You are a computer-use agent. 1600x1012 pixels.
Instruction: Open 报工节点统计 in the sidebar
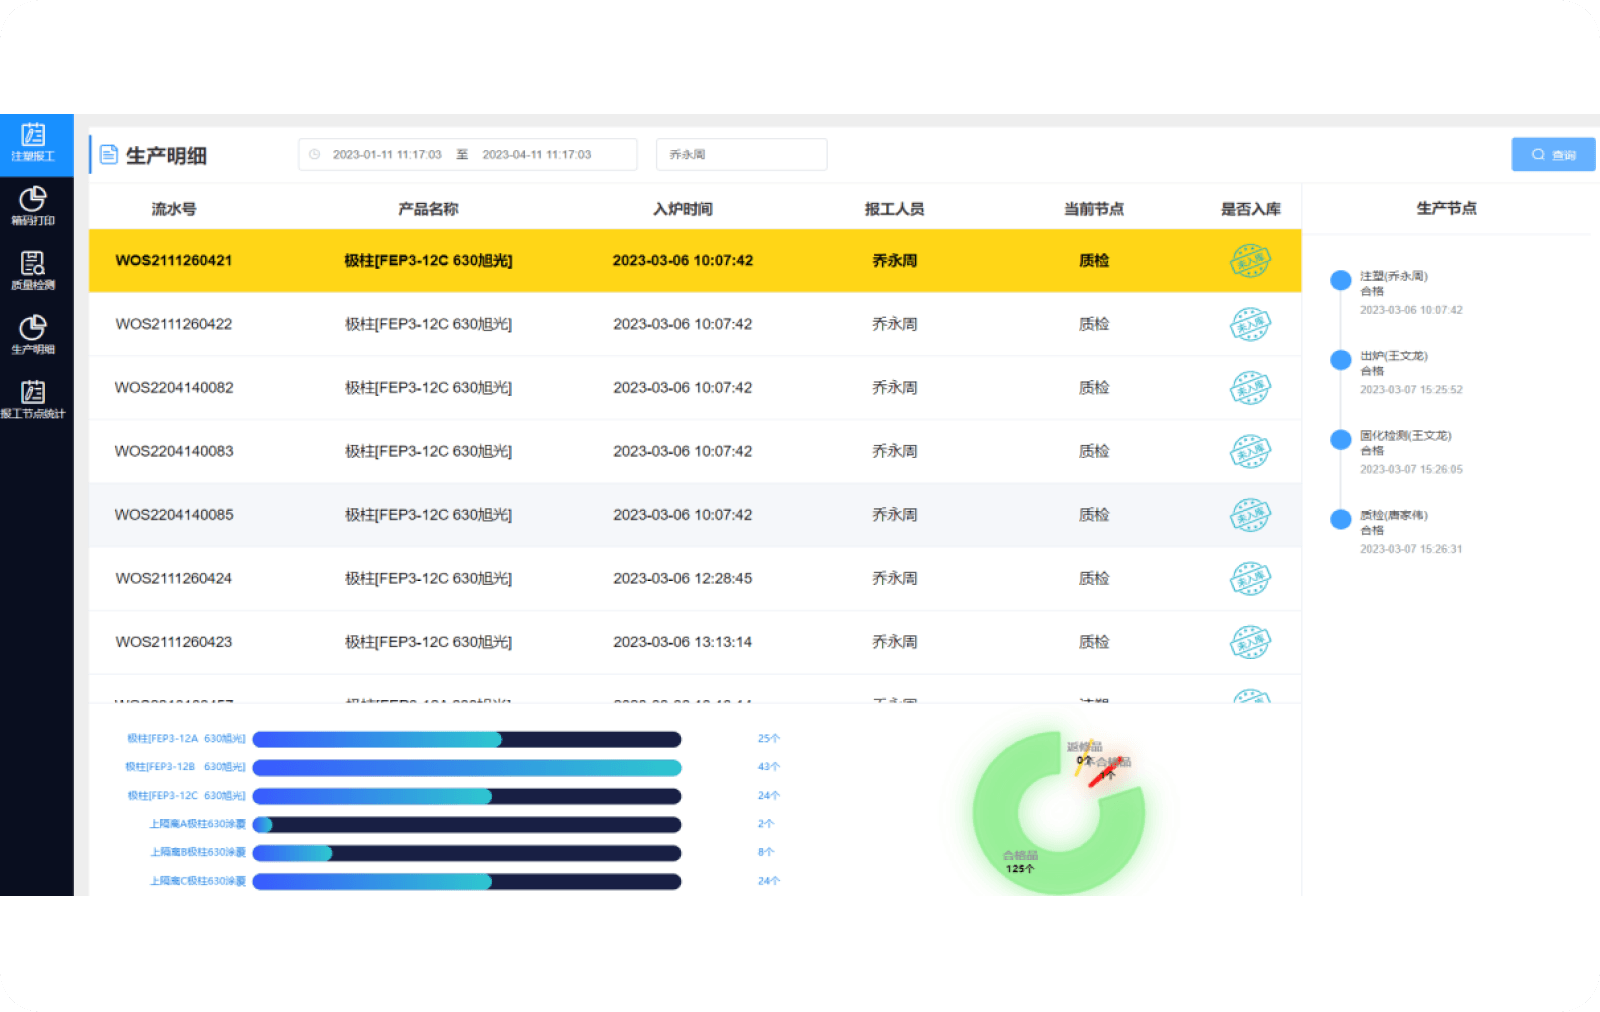point(33,399)
